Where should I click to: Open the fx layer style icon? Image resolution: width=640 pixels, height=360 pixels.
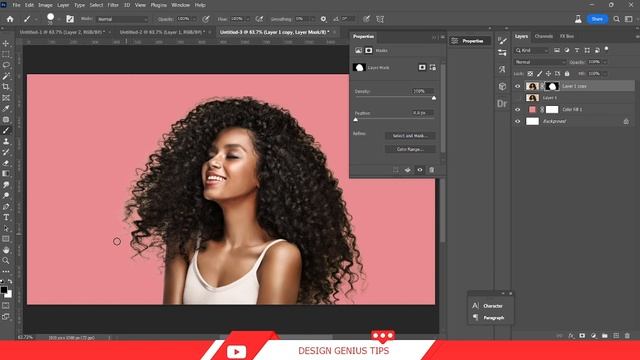click(x=571, y=336)
